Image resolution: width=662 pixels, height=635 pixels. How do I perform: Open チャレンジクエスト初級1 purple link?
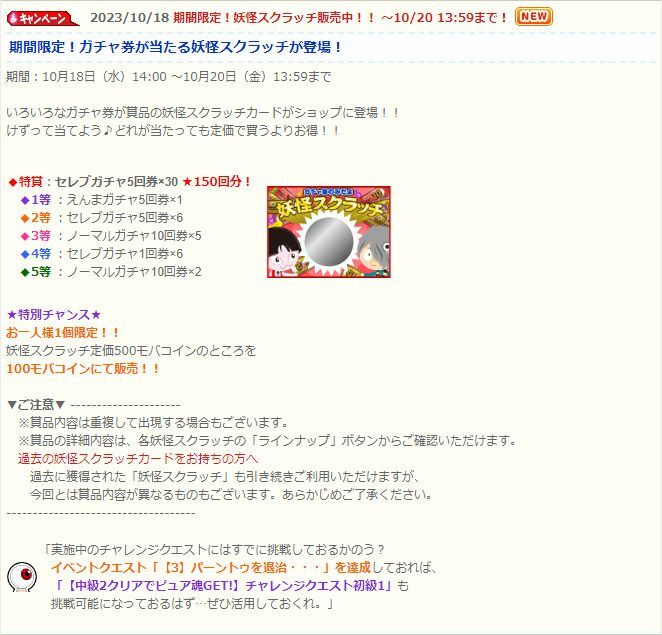tap(226, 586)
